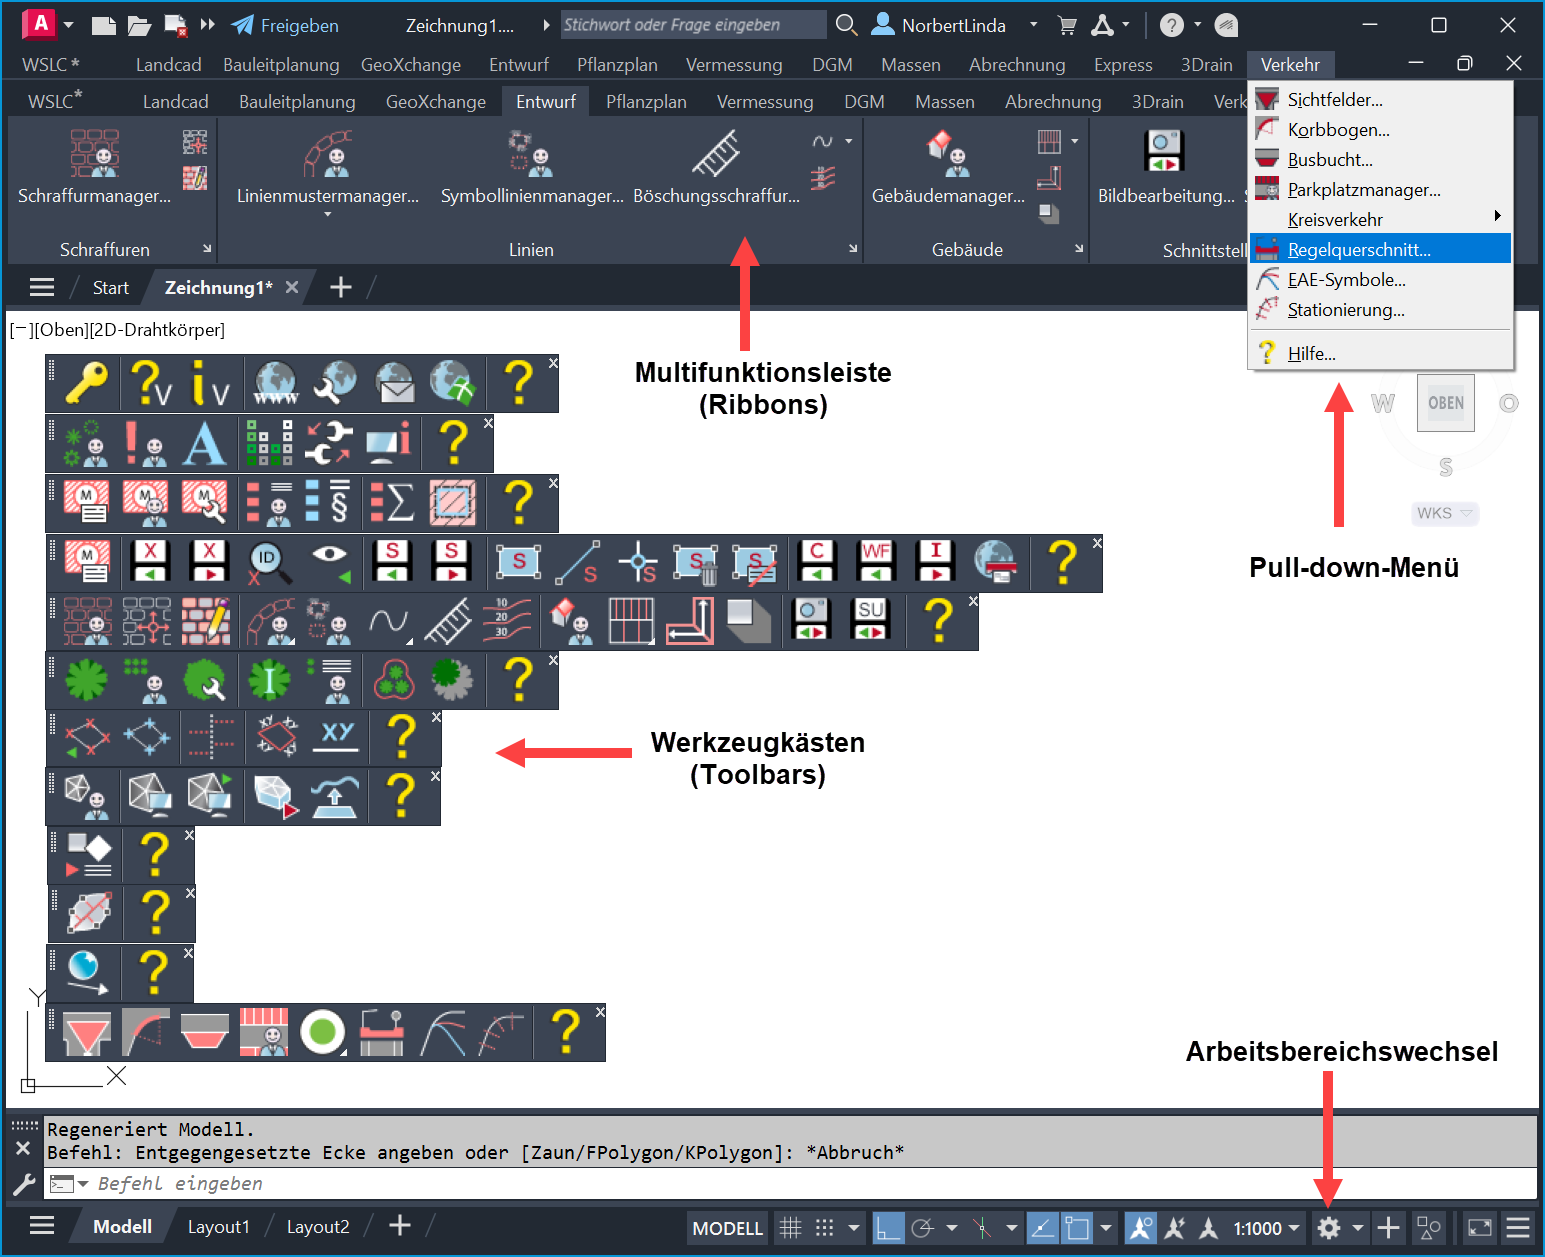Switch to the Layout1 tab
This screenshot has height=1257, width=1545.
pyautogui.click(x=218, y=1227)
